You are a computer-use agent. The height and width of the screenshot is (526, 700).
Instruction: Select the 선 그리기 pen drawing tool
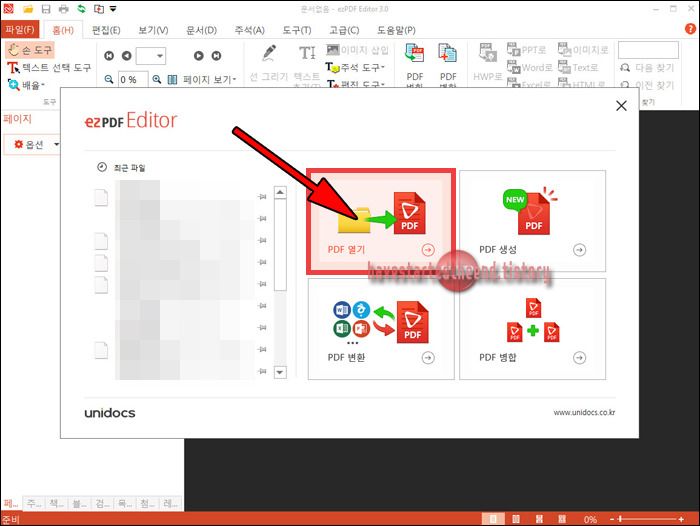click(x=269, y=63)
